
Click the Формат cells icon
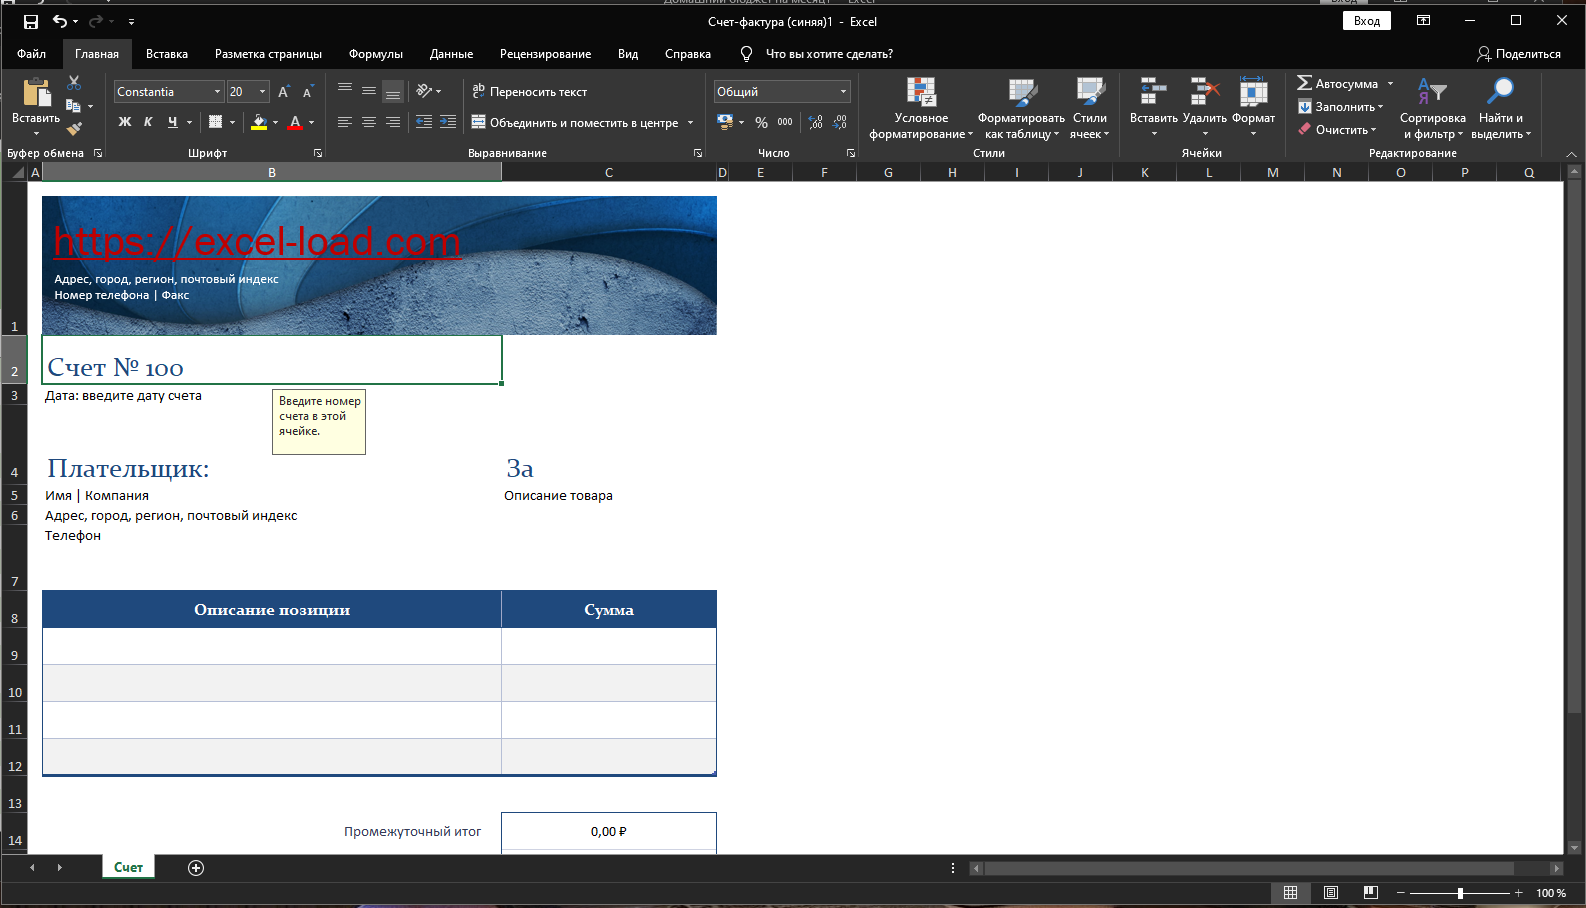click(1253, 92)
